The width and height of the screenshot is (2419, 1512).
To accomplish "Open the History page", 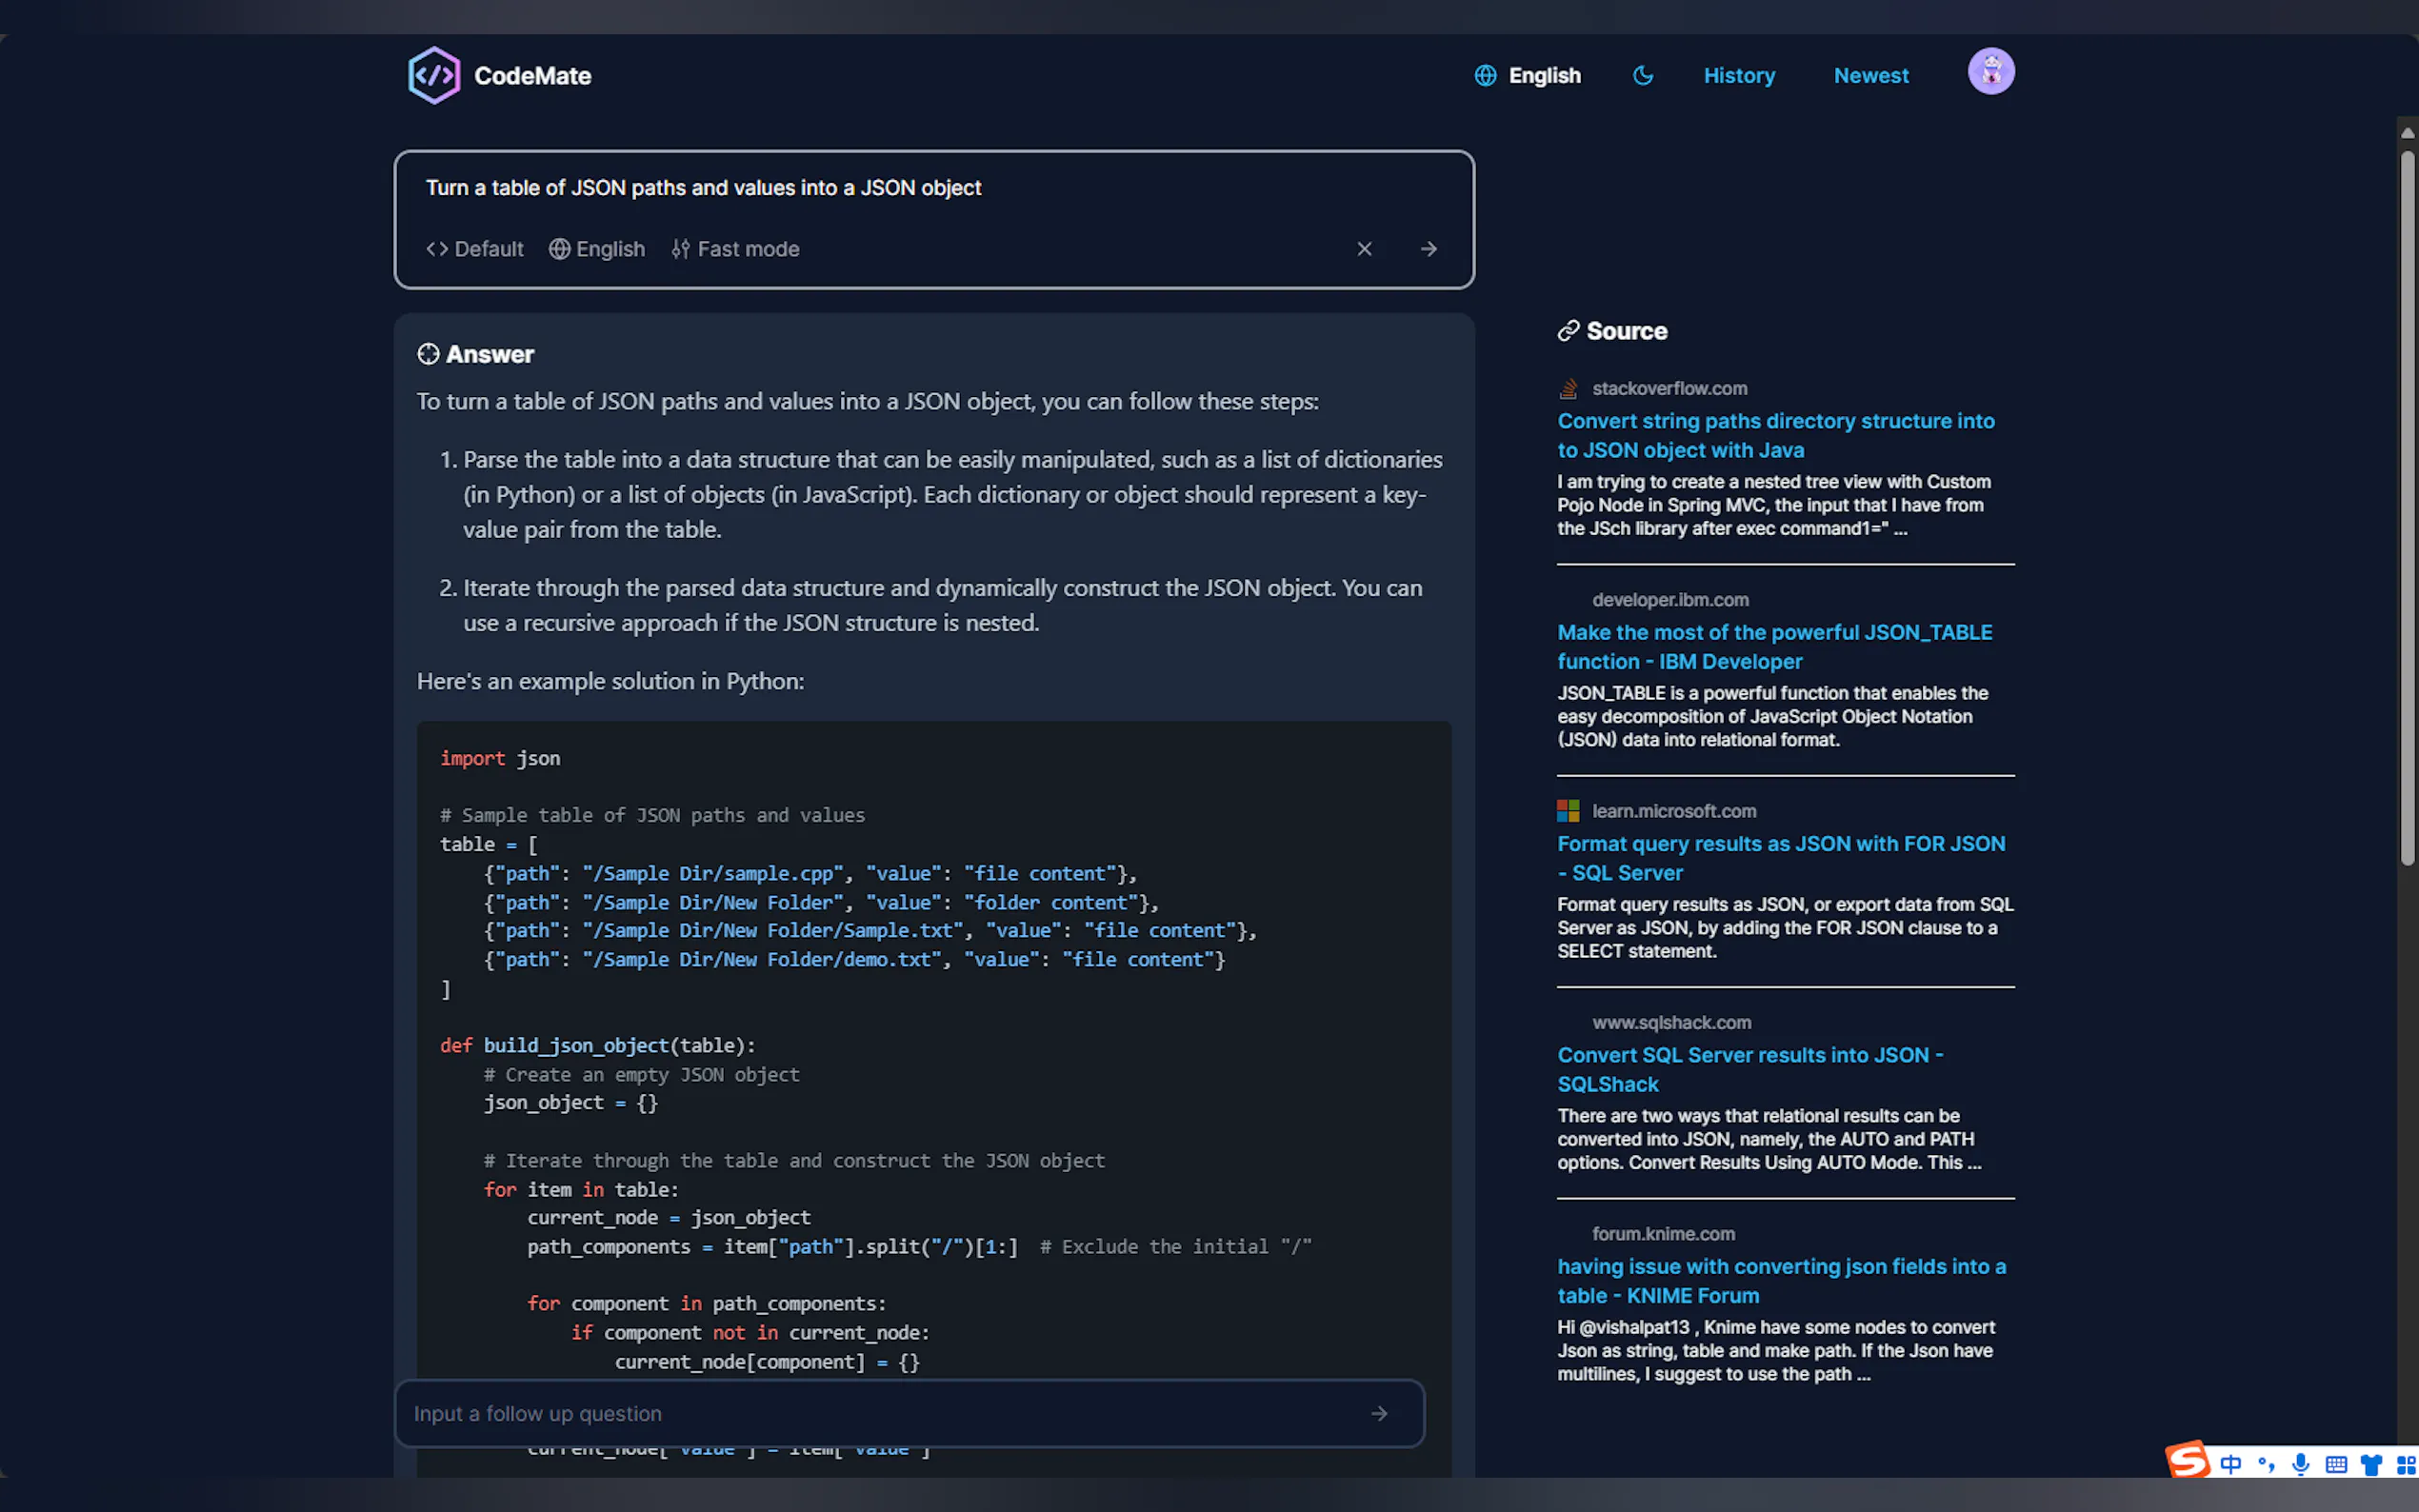I will point(1739,76).
